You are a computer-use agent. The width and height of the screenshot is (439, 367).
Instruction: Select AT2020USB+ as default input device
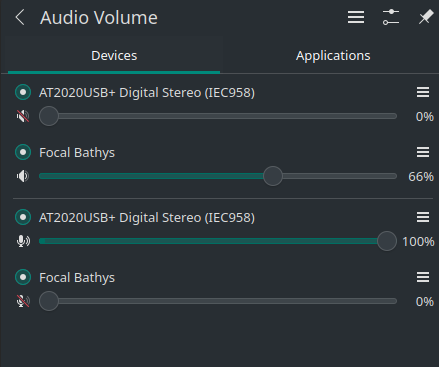point(23,217)
